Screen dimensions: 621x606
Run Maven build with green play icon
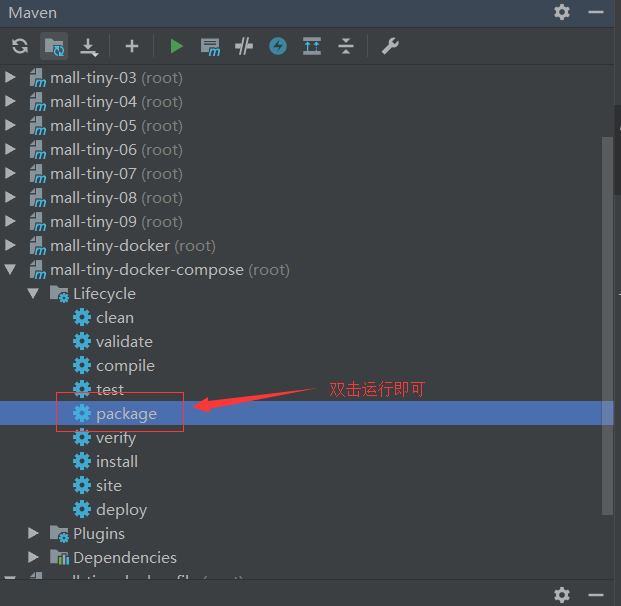tap(176, 46)
